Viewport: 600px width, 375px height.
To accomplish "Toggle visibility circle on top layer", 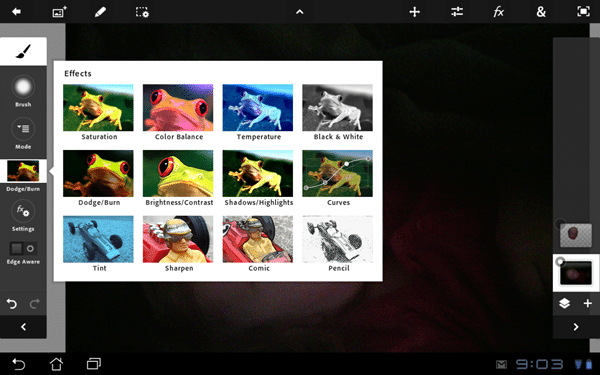I will point(560,223).
